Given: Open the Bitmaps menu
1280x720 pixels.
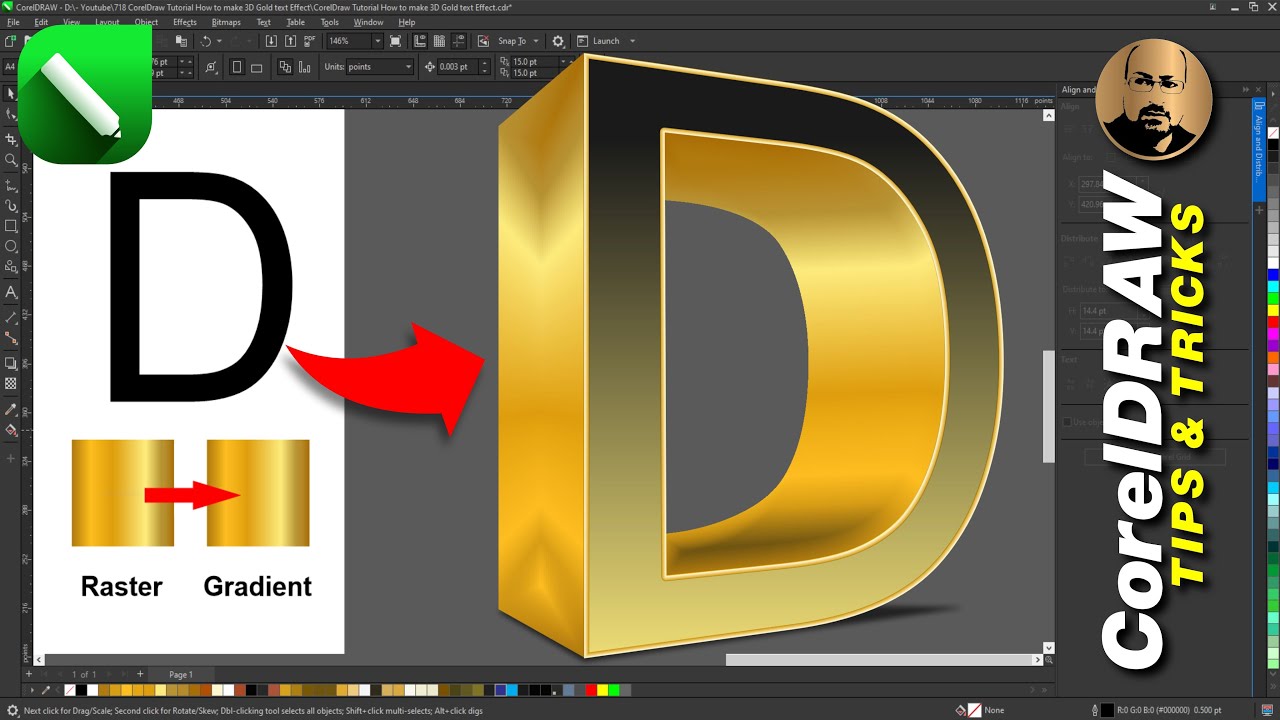Looking at the screenshot, I should 226,22.
